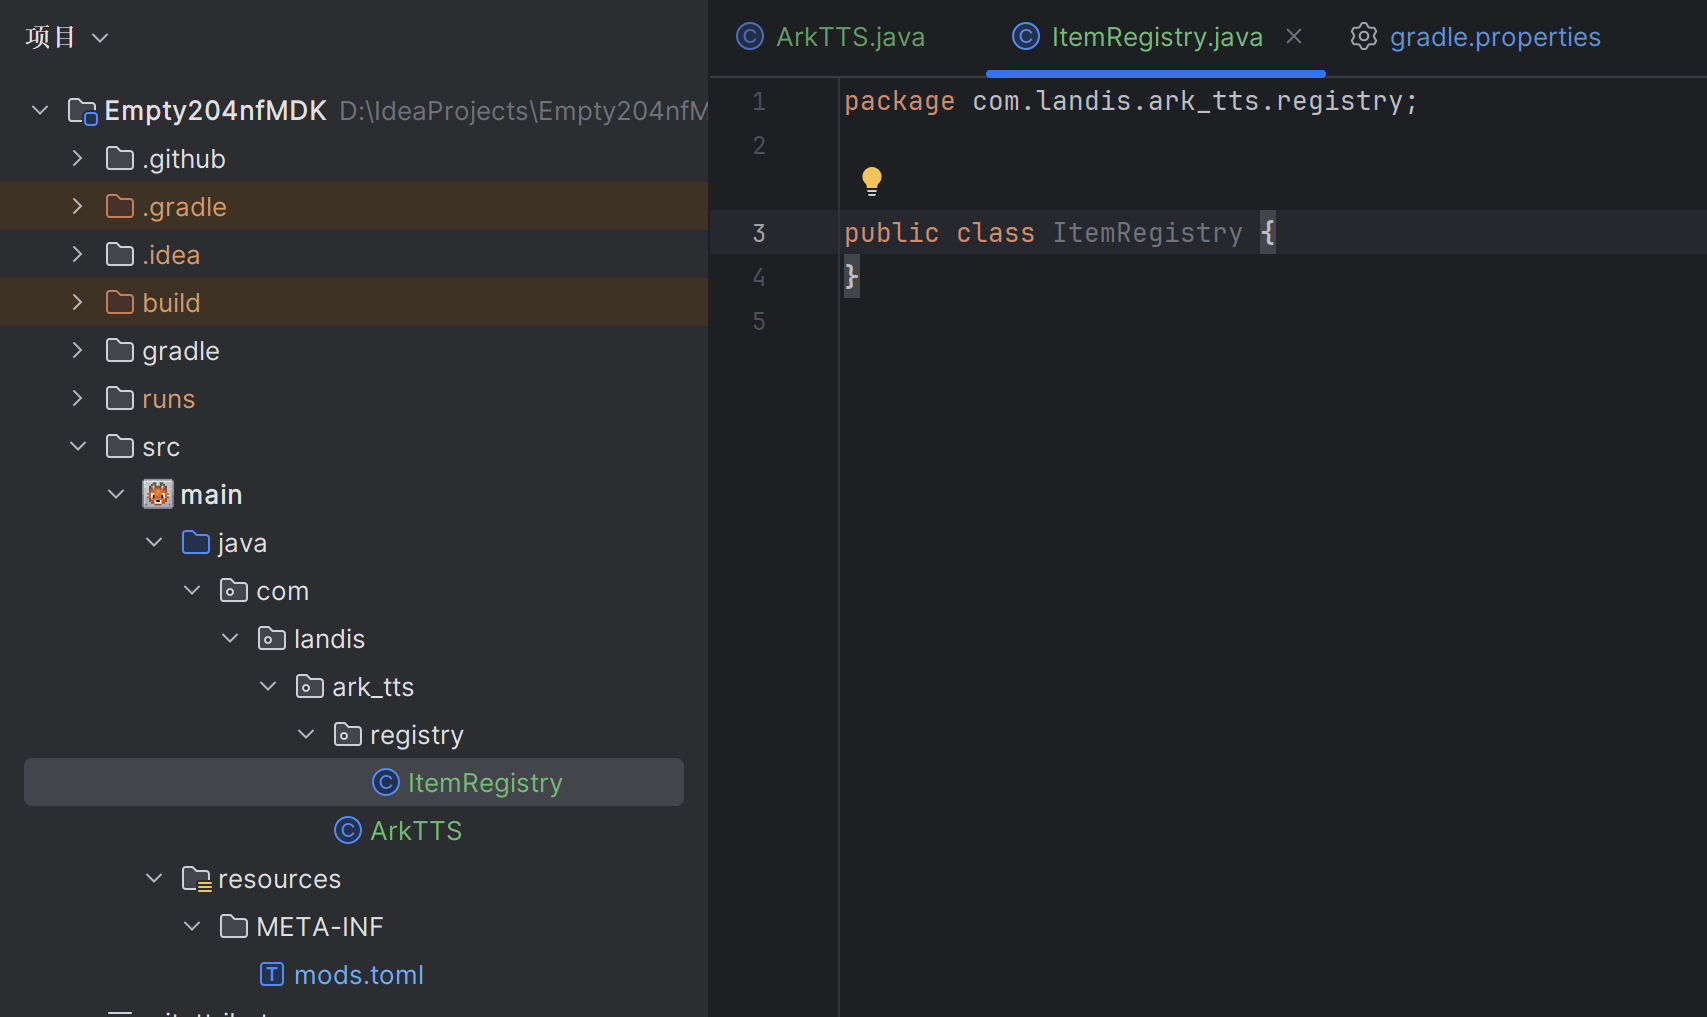Click line number 5 in gutter
The height and width of the screenshot is (1017, 1707).
(x=759, y=321)
